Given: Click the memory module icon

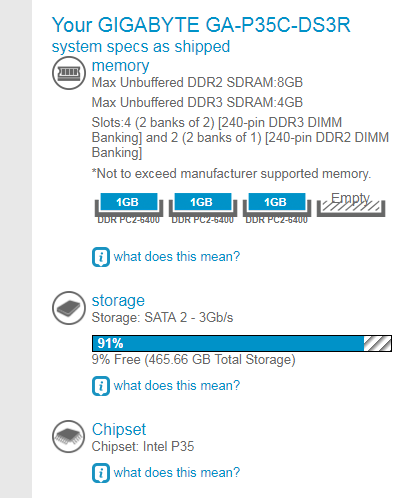Looking at the screenshot, I should click(x=69, y=73).
